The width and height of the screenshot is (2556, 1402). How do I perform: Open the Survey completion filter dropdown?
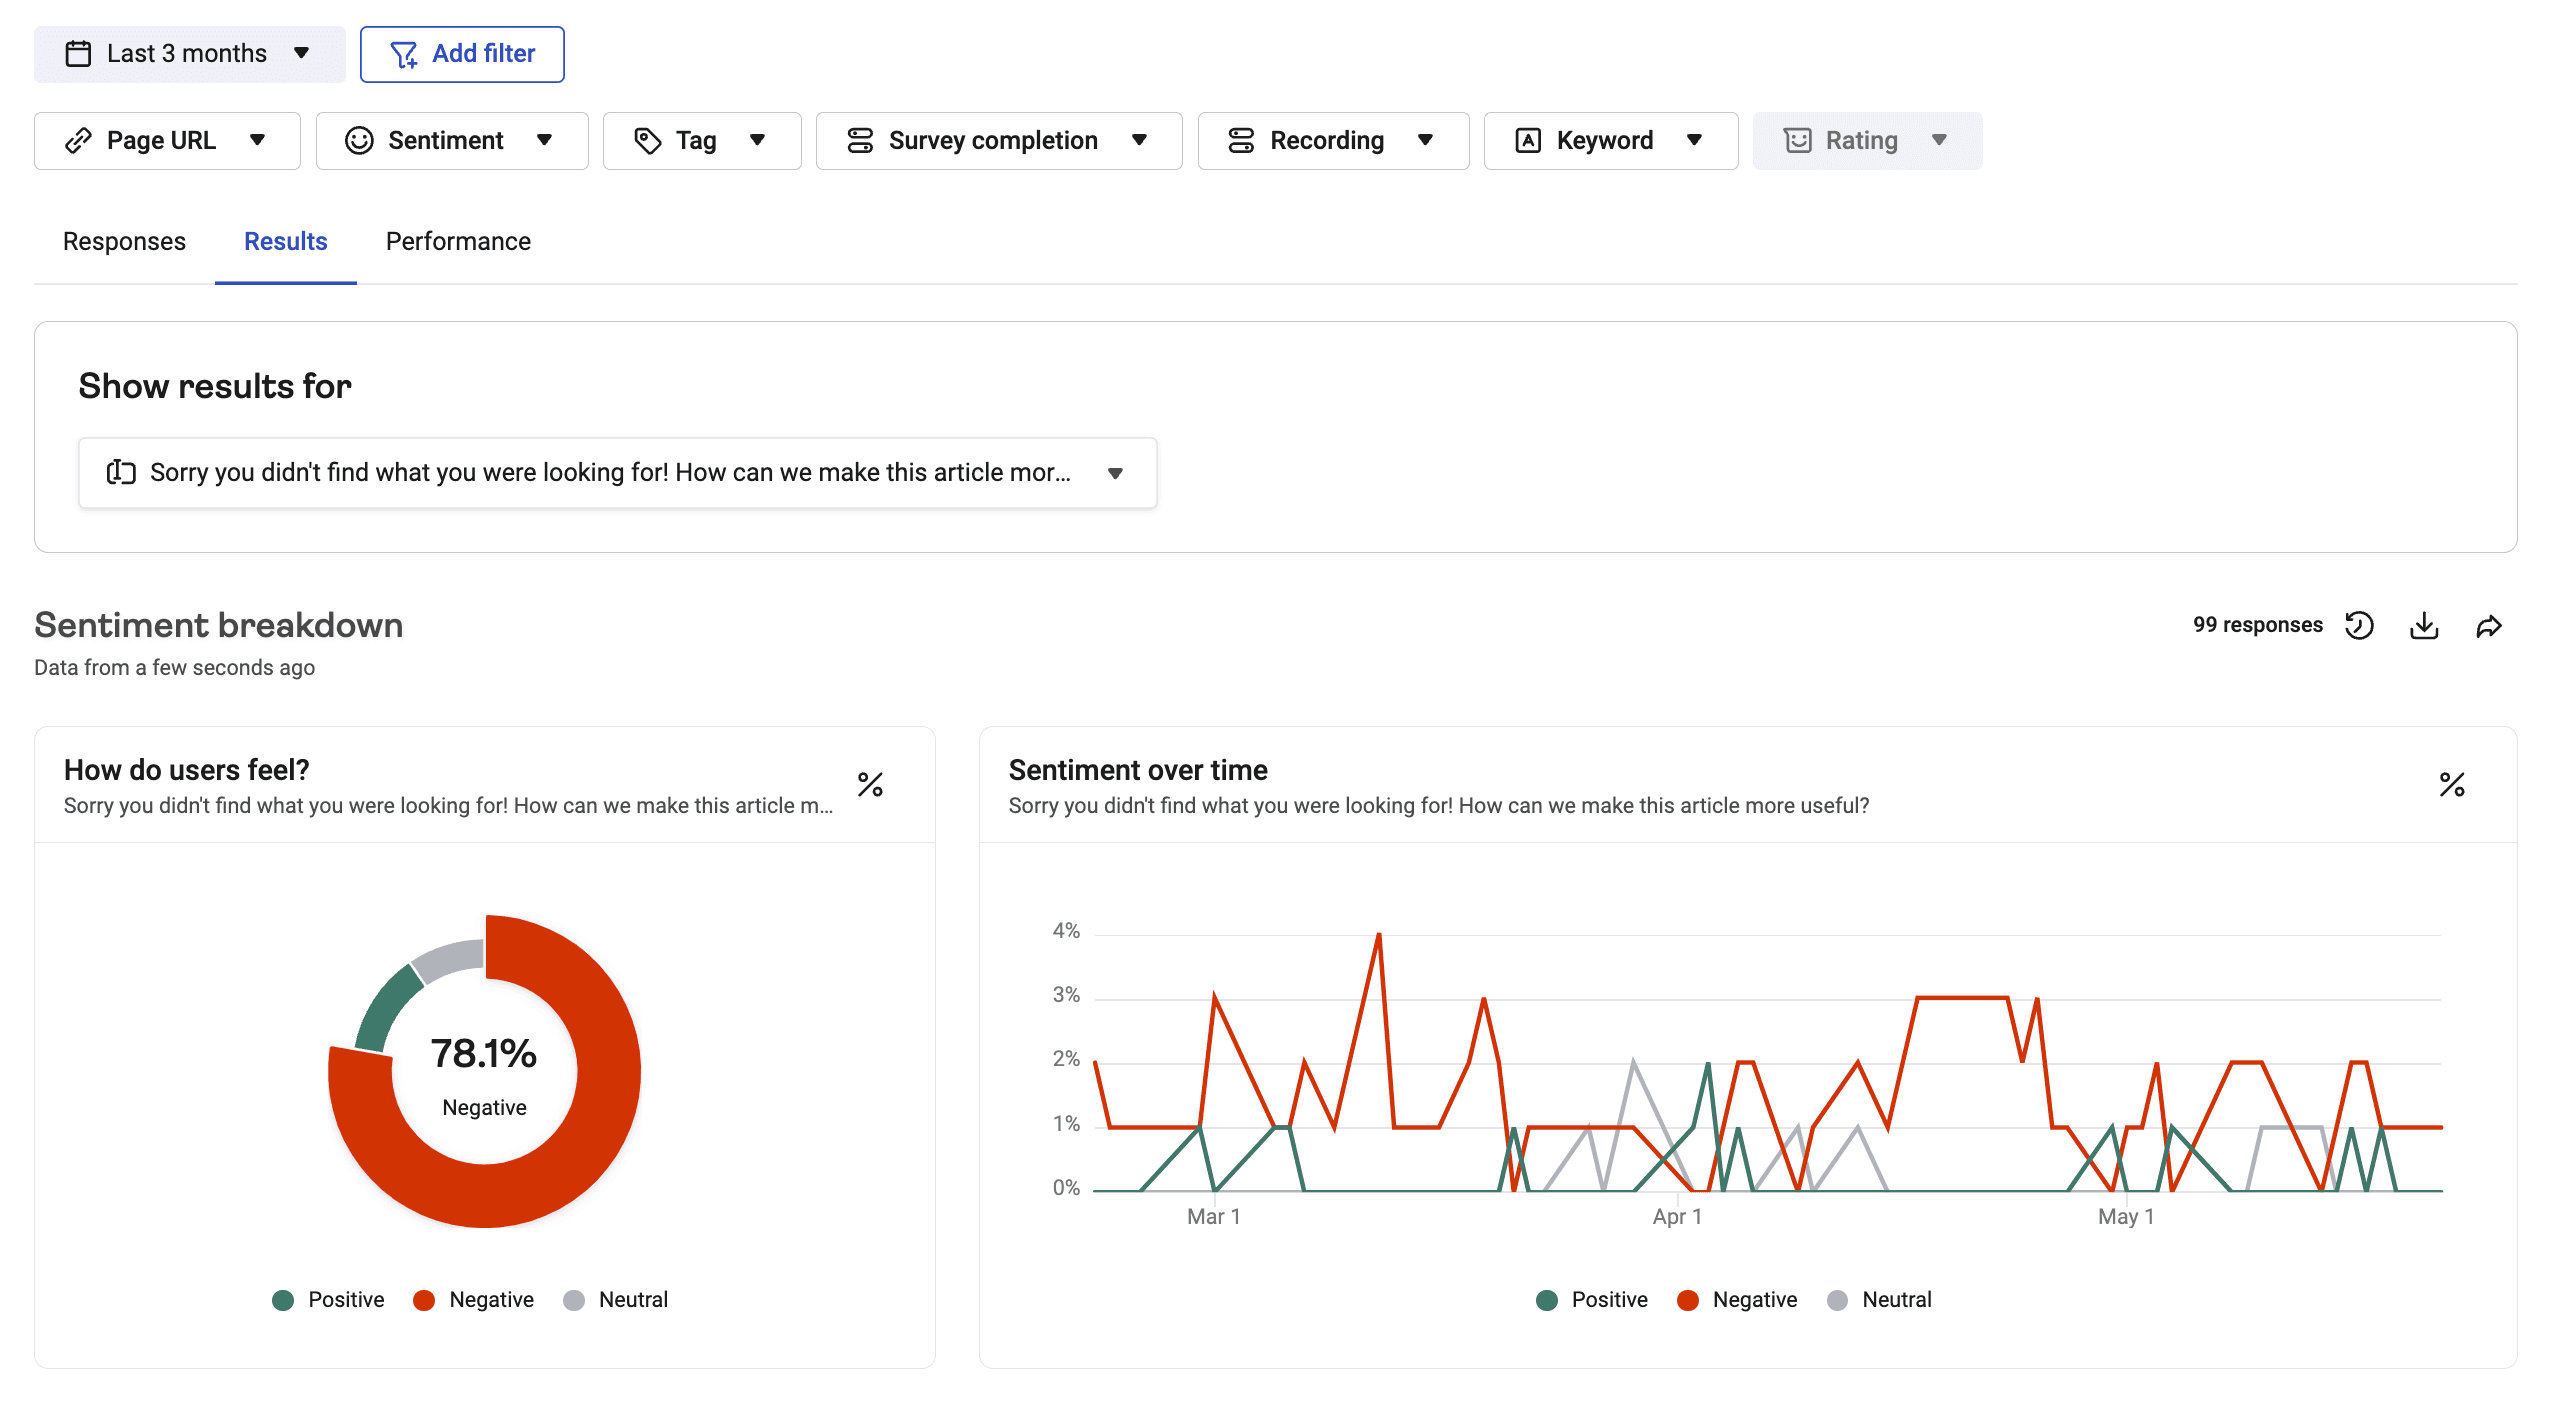click(x=999, y=141)
